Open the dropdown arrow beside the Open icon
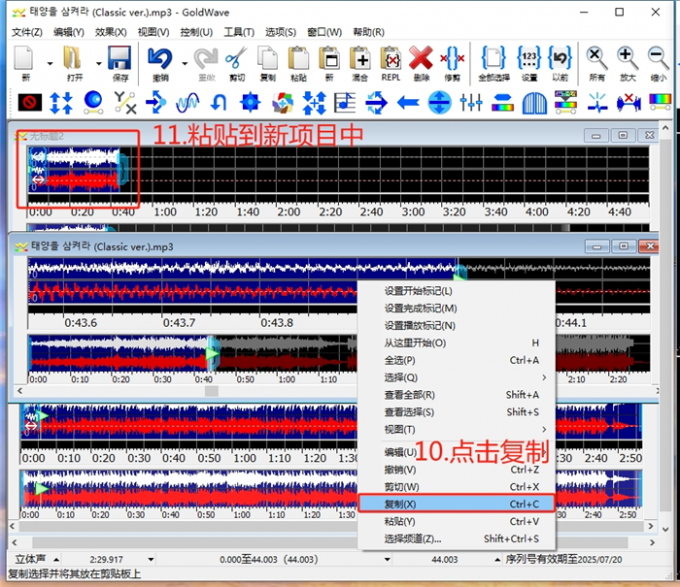Screen dimensions: 680x587 (99, 64)
